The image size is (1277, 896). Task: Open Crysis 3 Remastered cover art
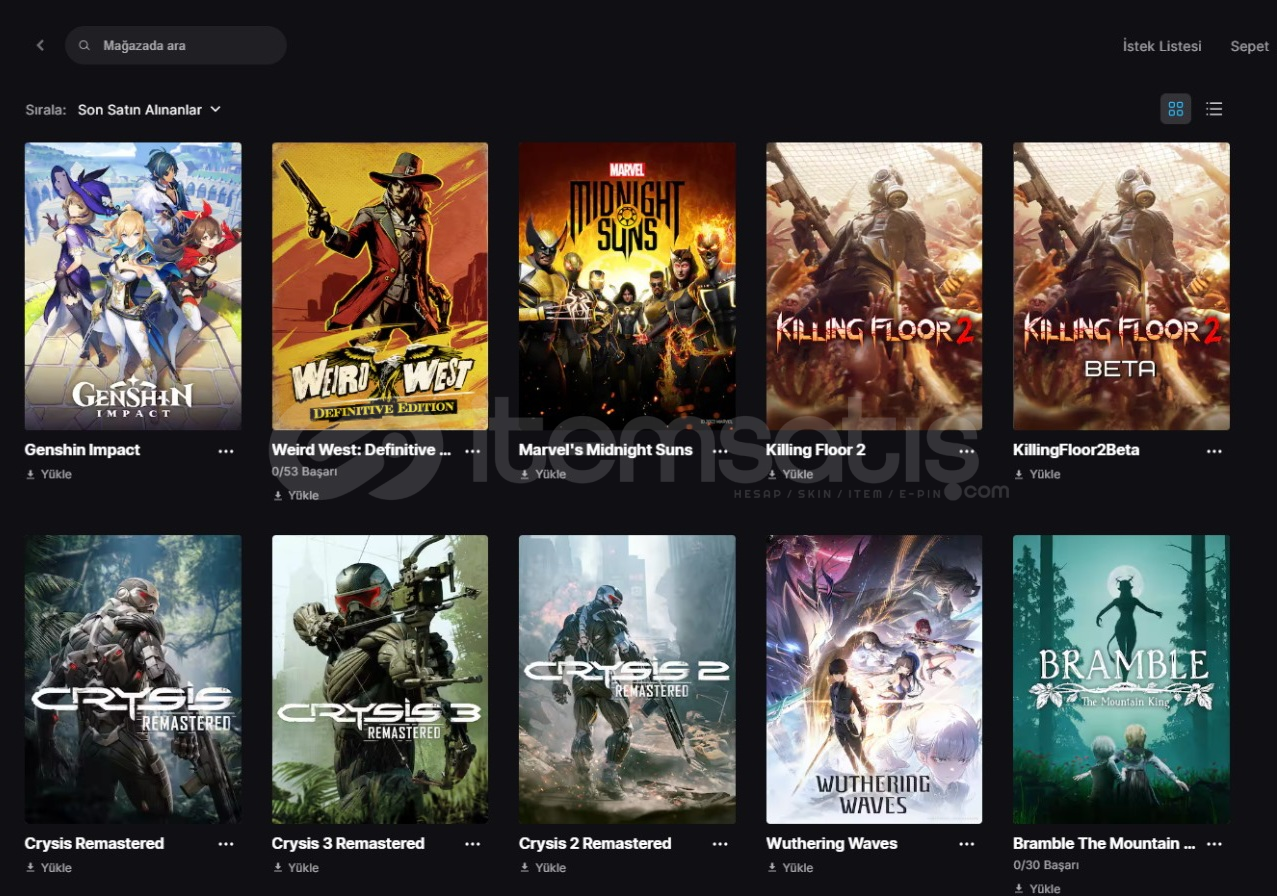(380, 679)
